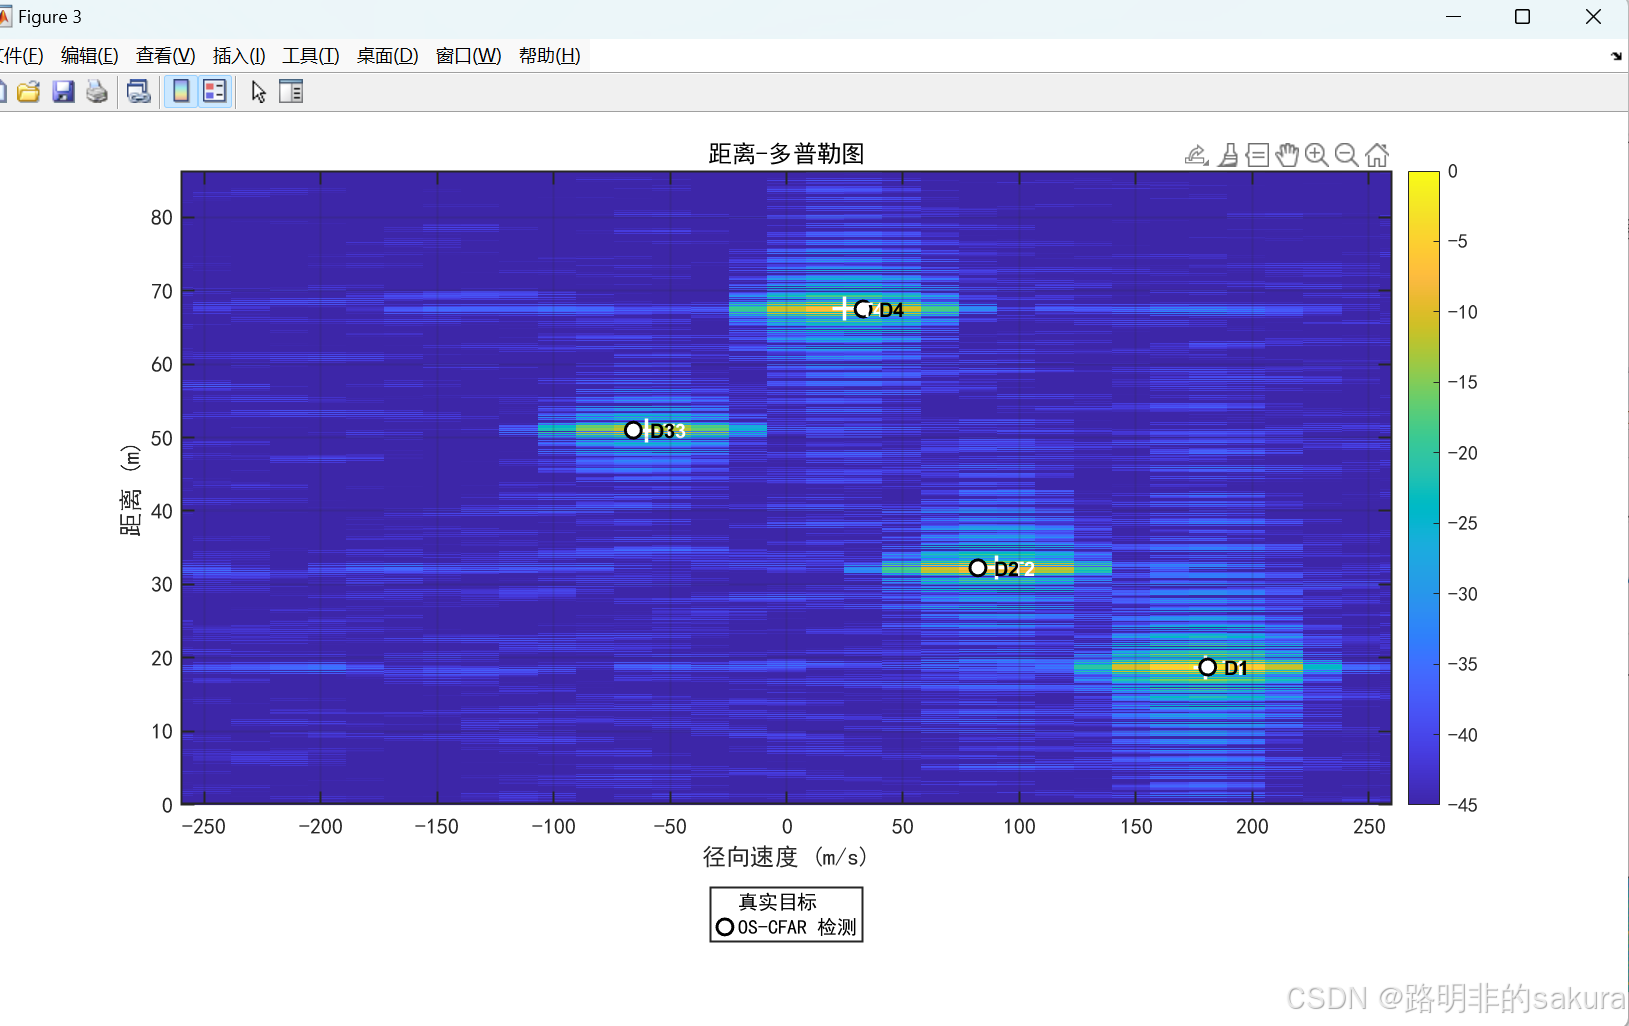
Task: Open the 插入(I) menu
Action: point(239,56)
